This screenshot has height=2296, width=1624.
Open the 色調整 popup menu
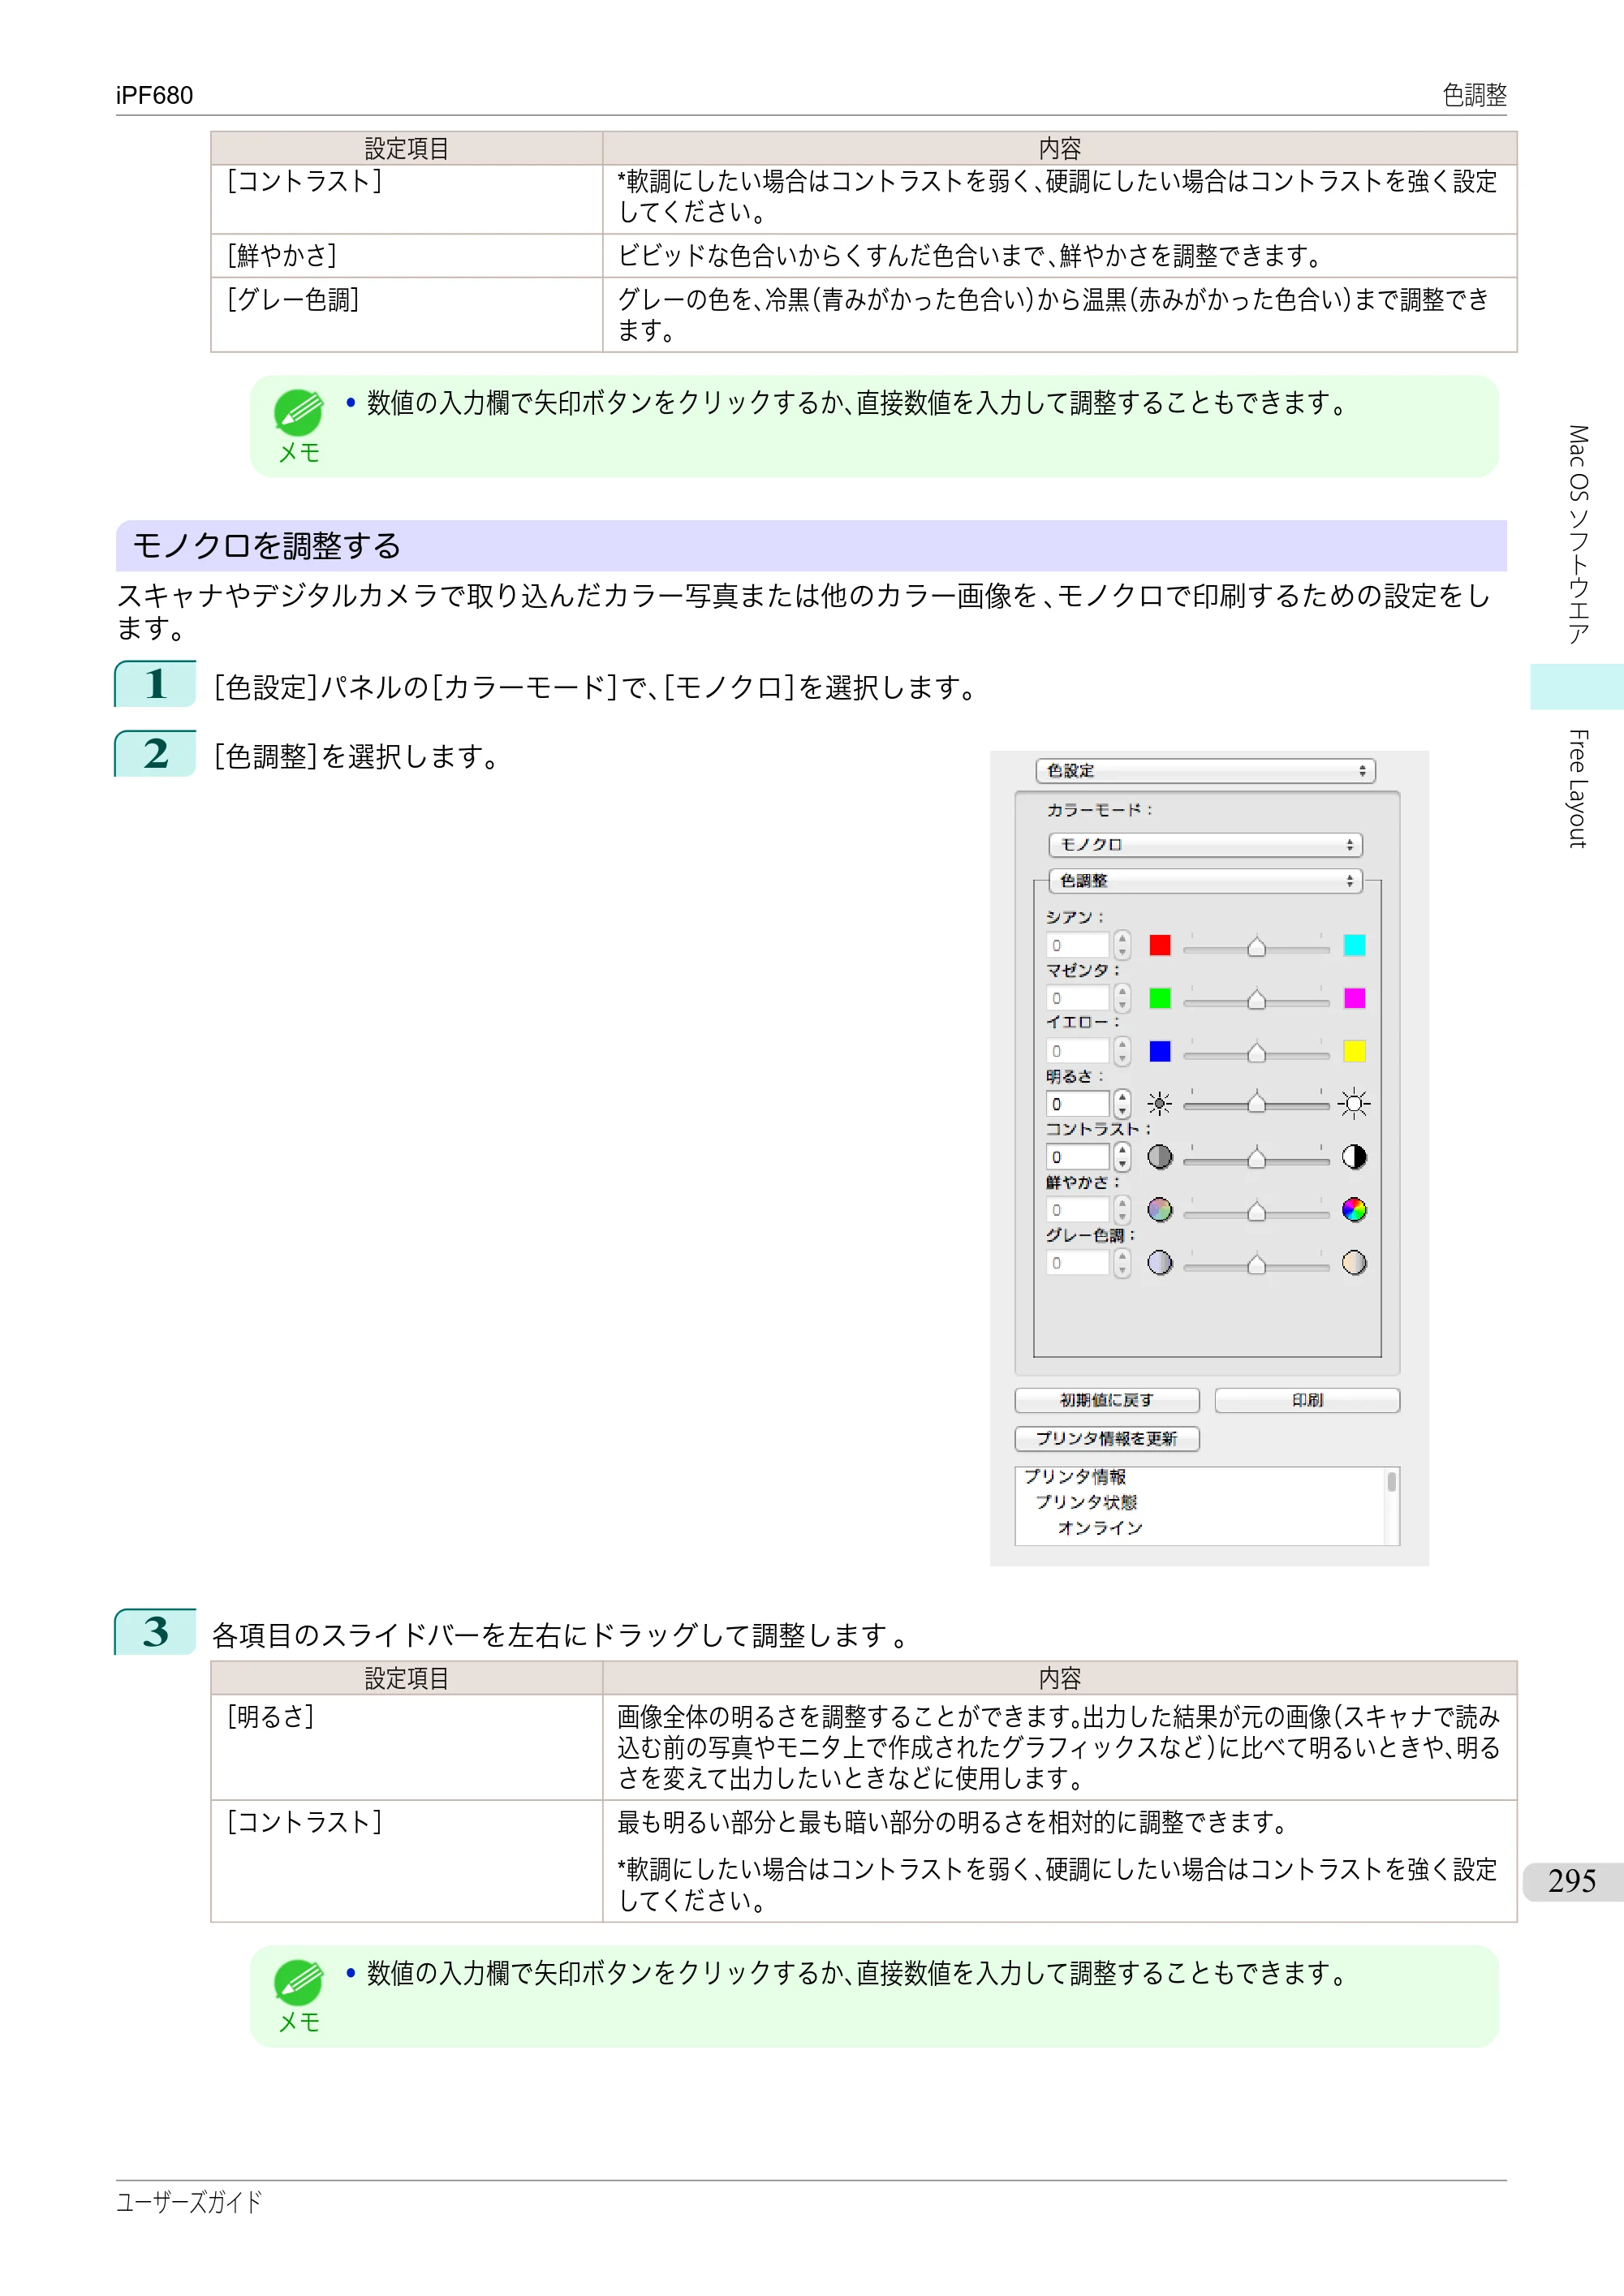pyautogui.click(x=1205, y=881)
